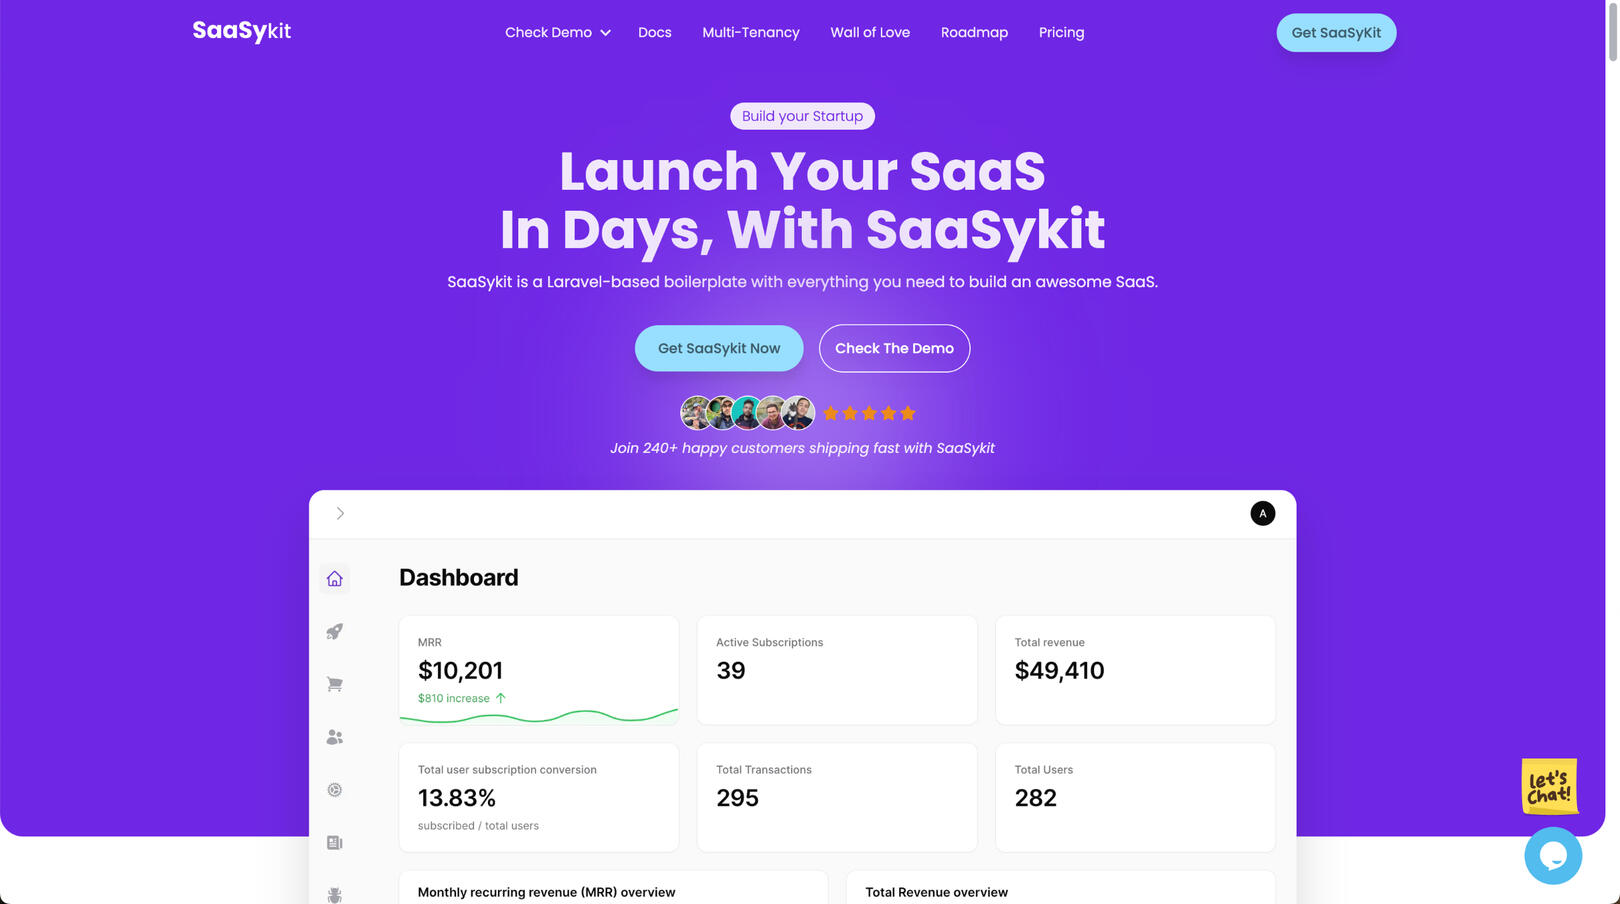Click the bug icon at sidebar bottom
Image resolution: width=1620 pixels, height=904 pixels.
[x=334, y=893]
